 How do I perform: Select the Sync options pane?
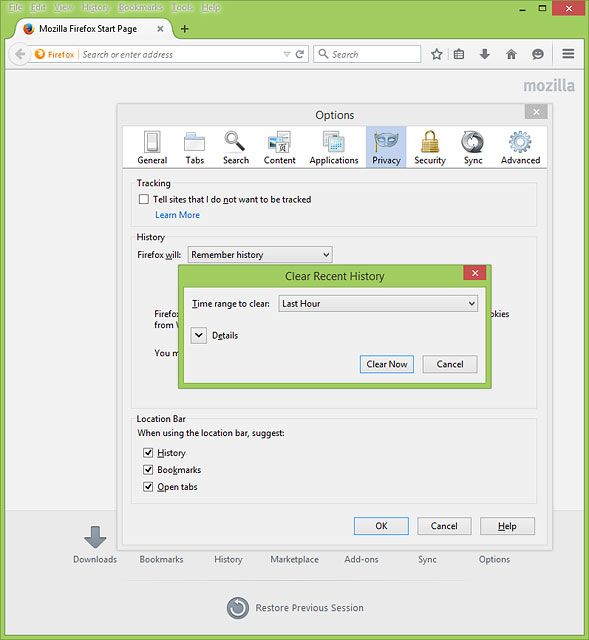(473, 147)
